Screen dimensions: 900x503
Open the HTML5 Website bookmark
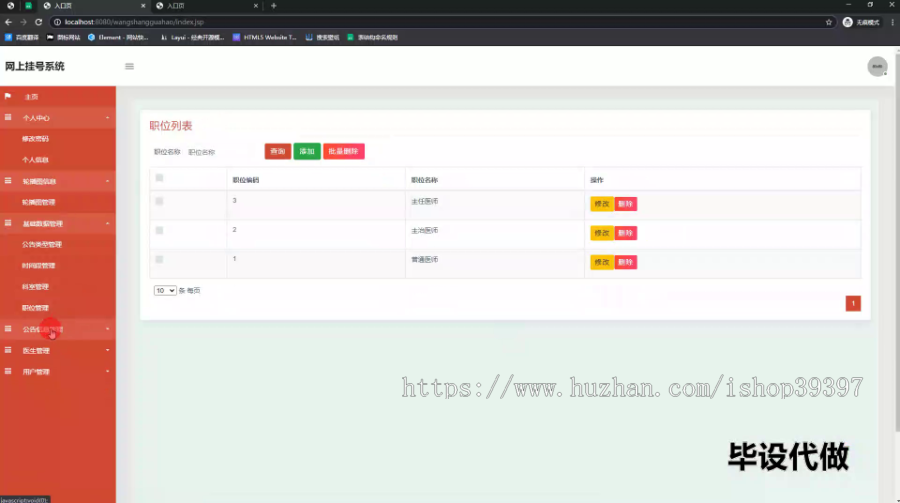tap(265, 37)
